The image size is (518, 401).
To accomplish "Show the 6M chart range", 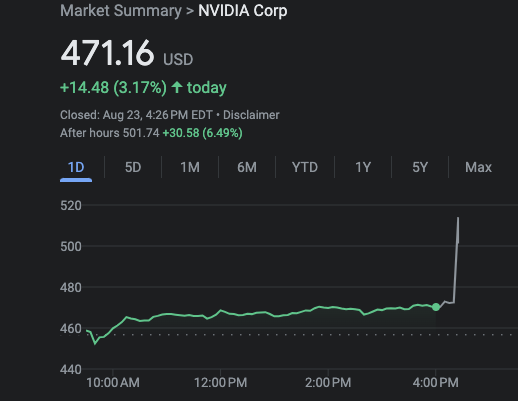I will (x=247, y=167).
